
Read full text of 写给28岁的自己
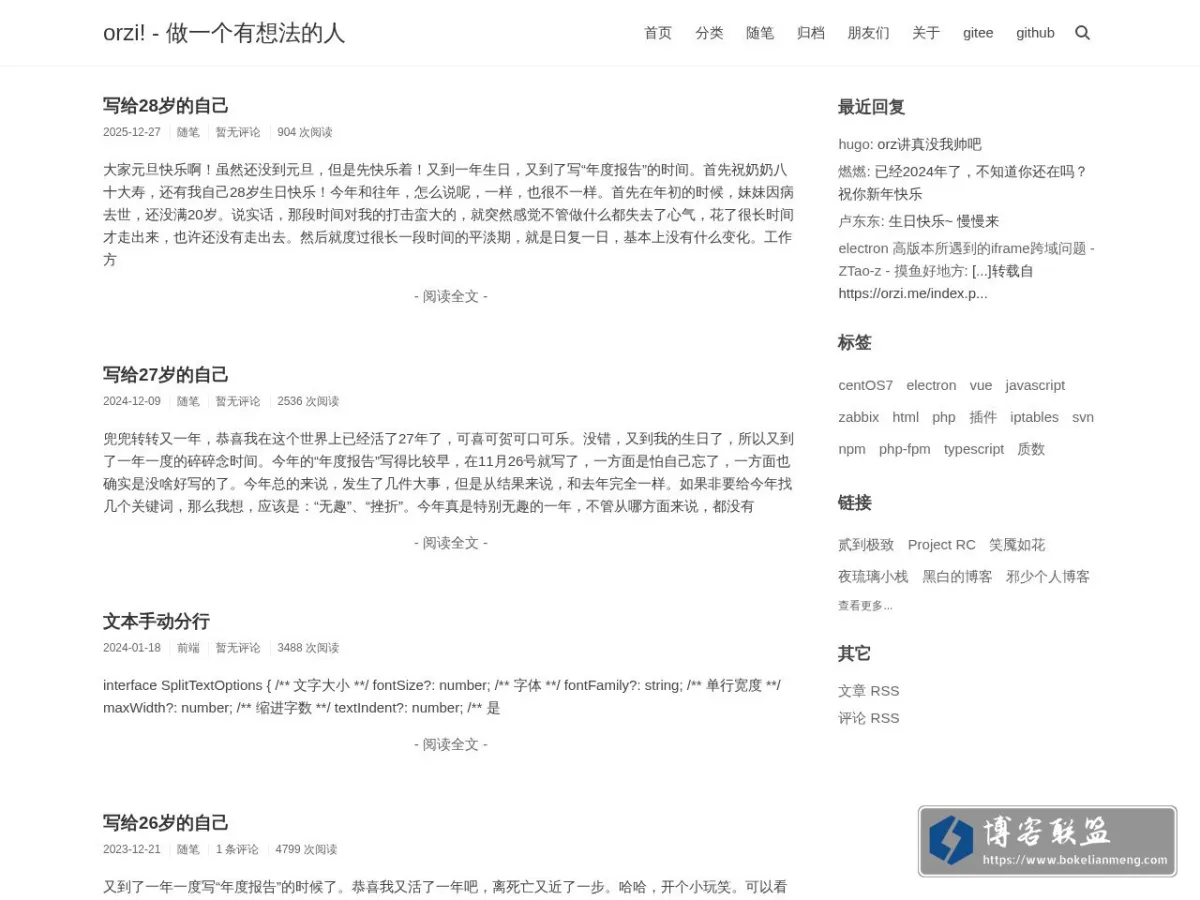451,296
